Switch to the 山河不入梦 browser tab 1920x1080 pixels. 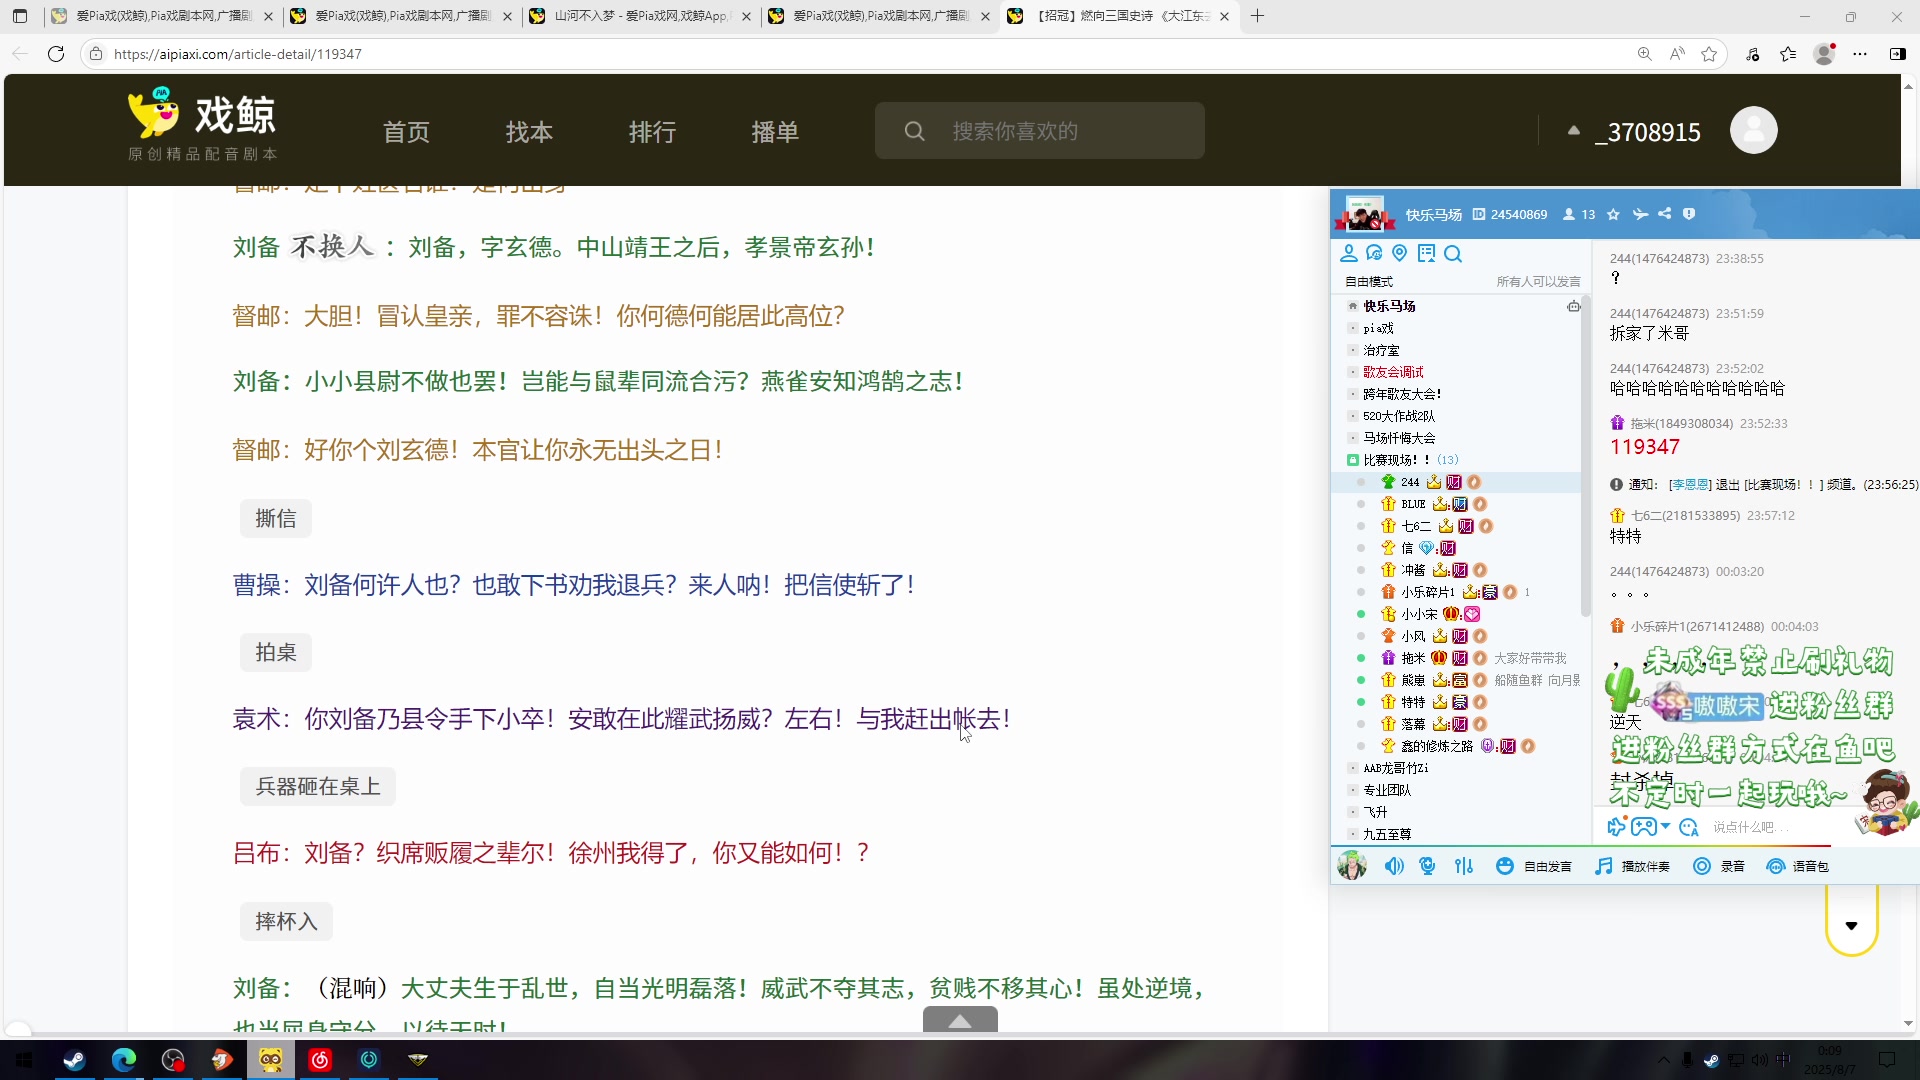point(640,16)
